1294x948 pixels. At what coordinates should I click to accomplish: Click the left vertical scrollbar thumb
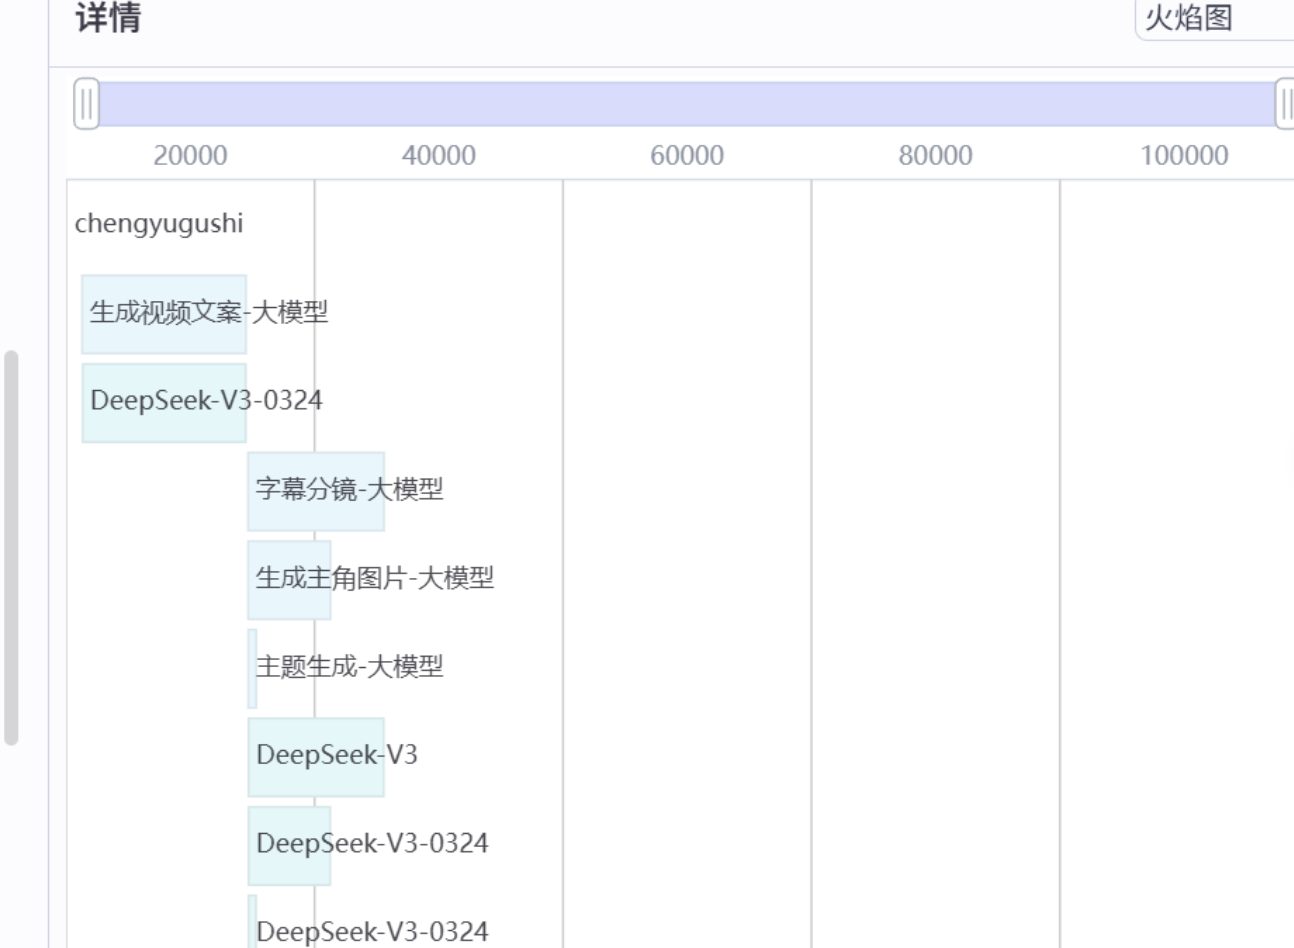coord(11,547)
